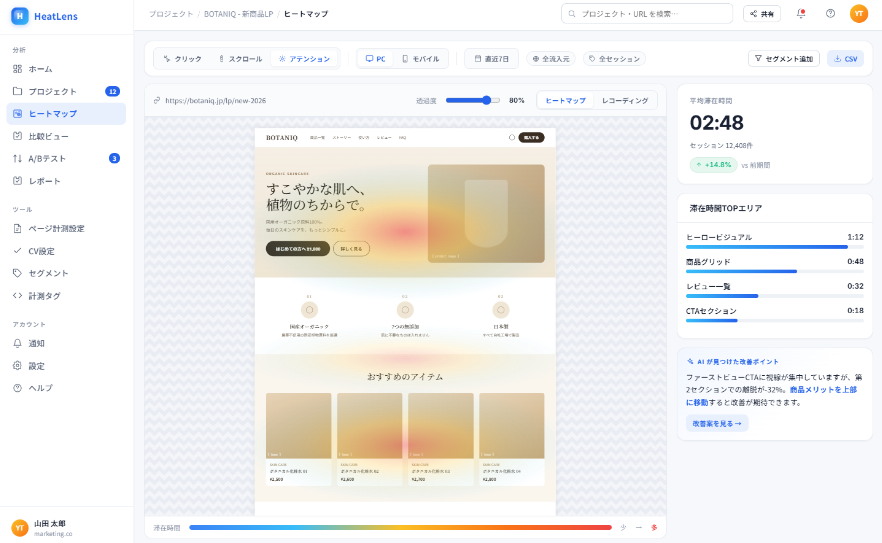Click the fourth product card thumbnail

click(512, 426)
